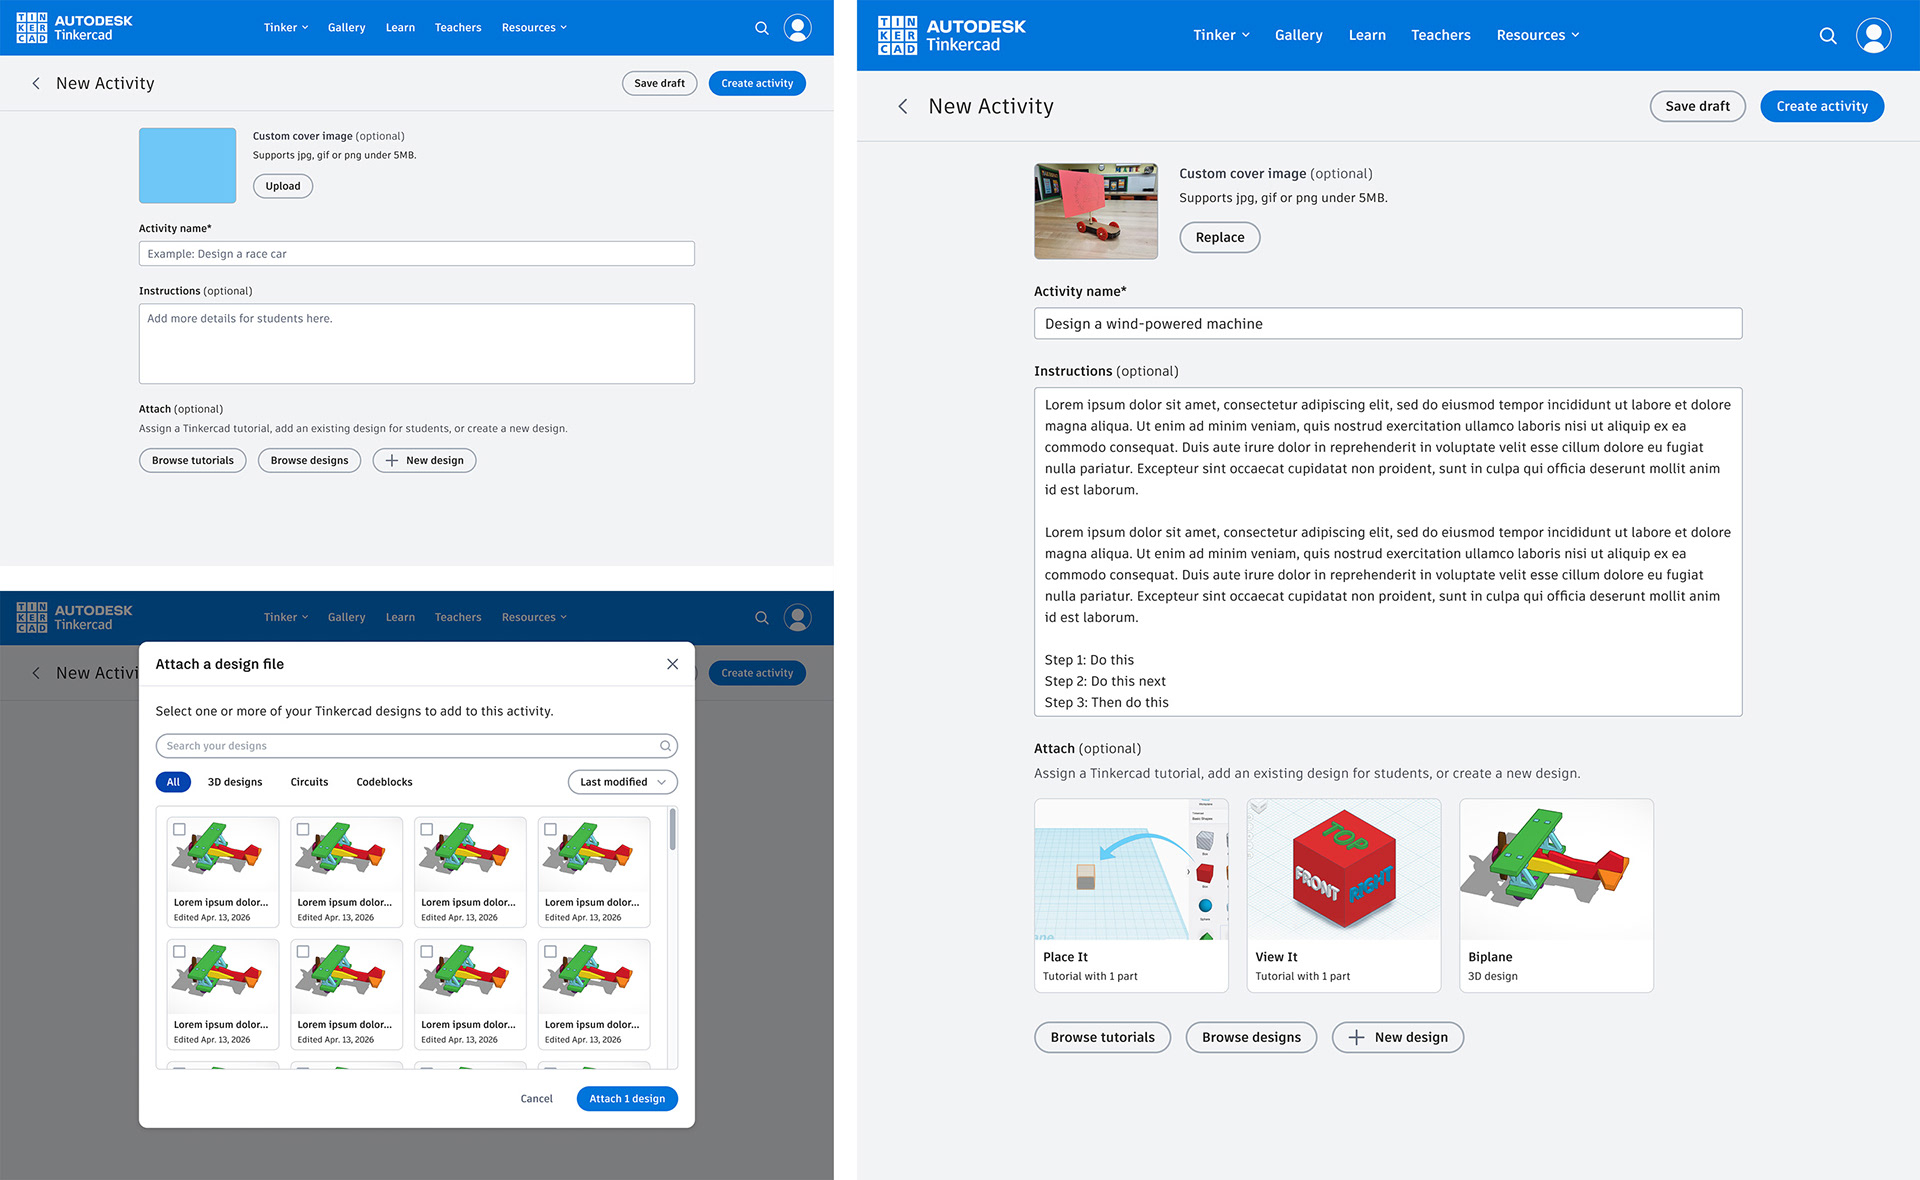1920x1180 pixels.
Task: Click the back arrow beside the large New Activity title
Action: tap(903, 106)
